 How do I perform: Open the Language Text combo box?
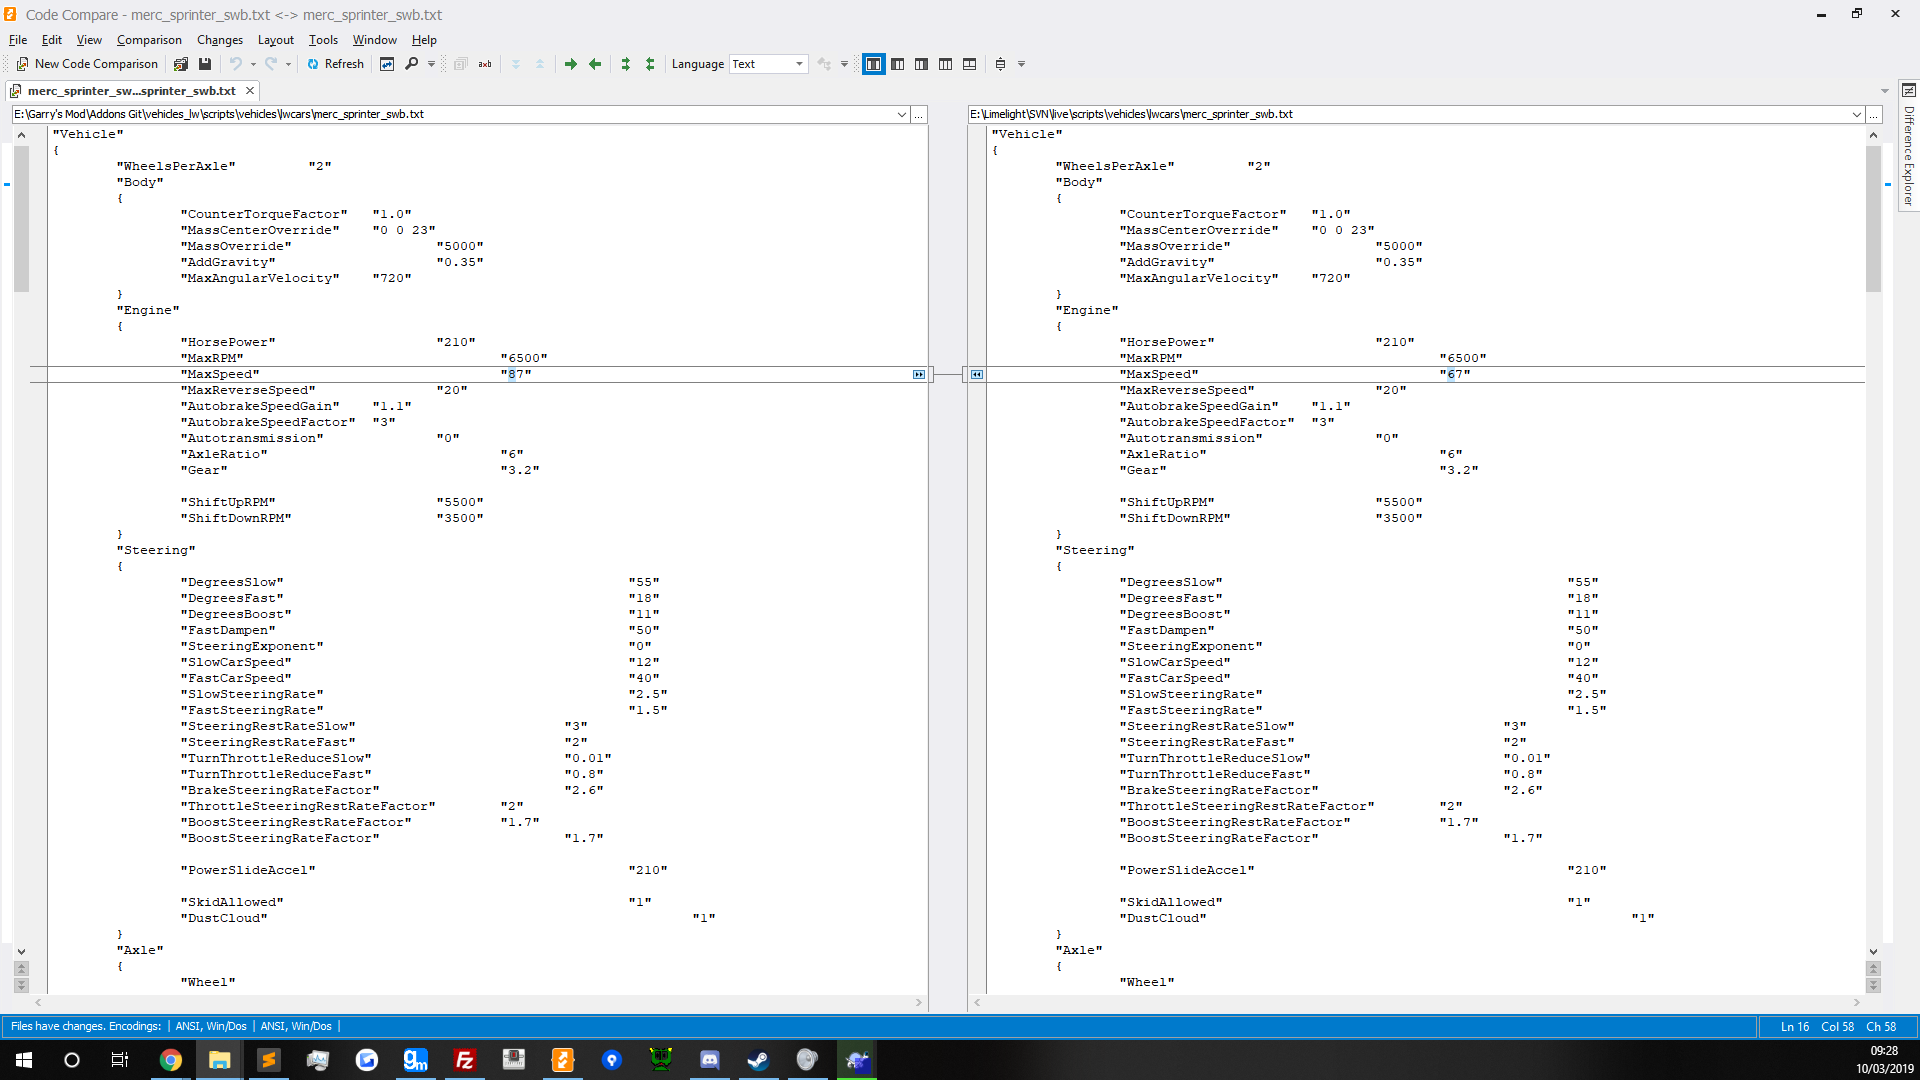pyautogui.click(x=768, y=64)
